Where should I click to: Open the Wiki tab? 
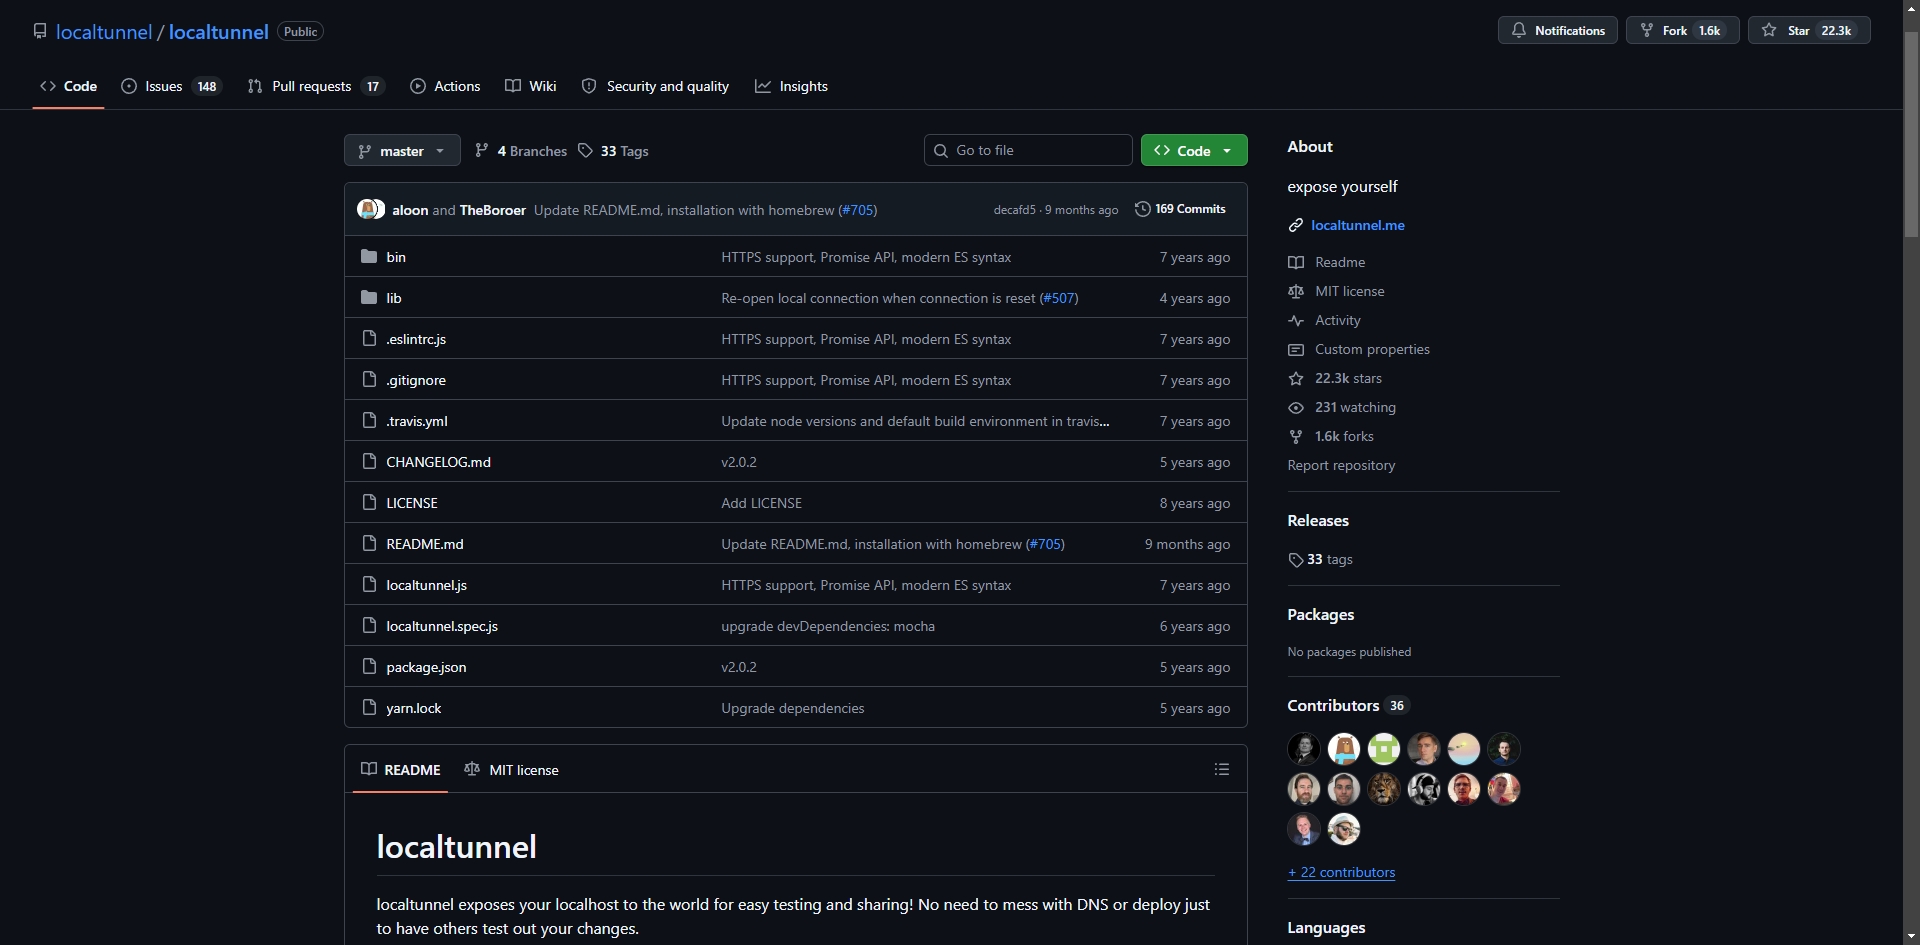tap(531, 86)
